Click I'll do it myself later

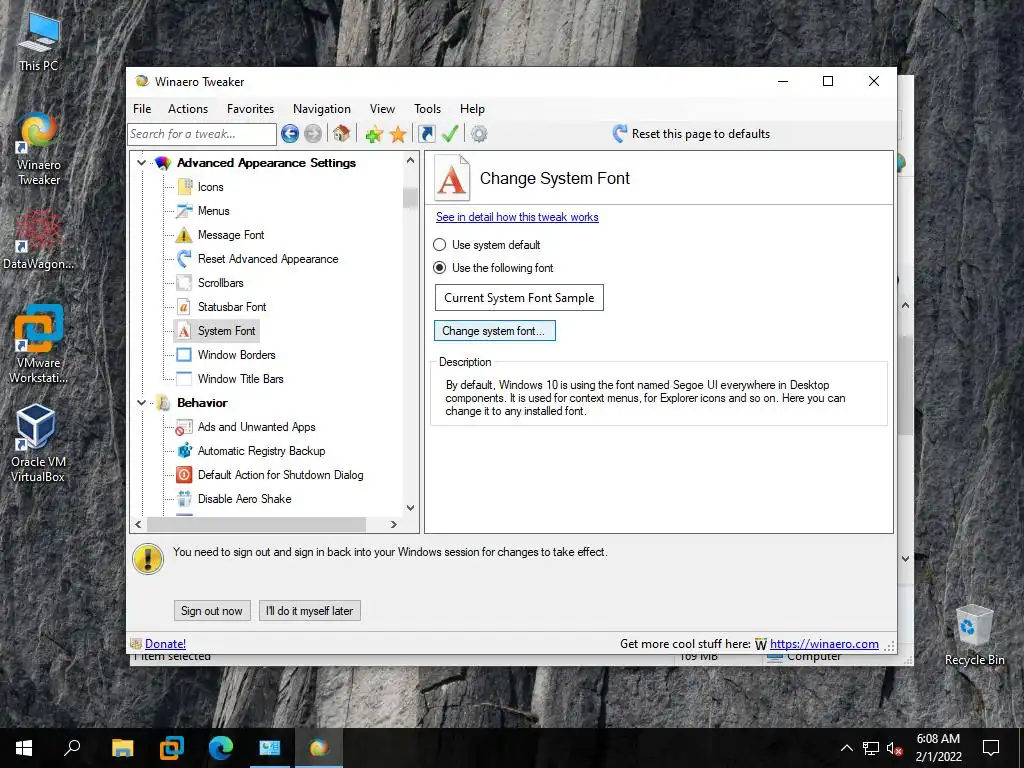pos(310,611)
